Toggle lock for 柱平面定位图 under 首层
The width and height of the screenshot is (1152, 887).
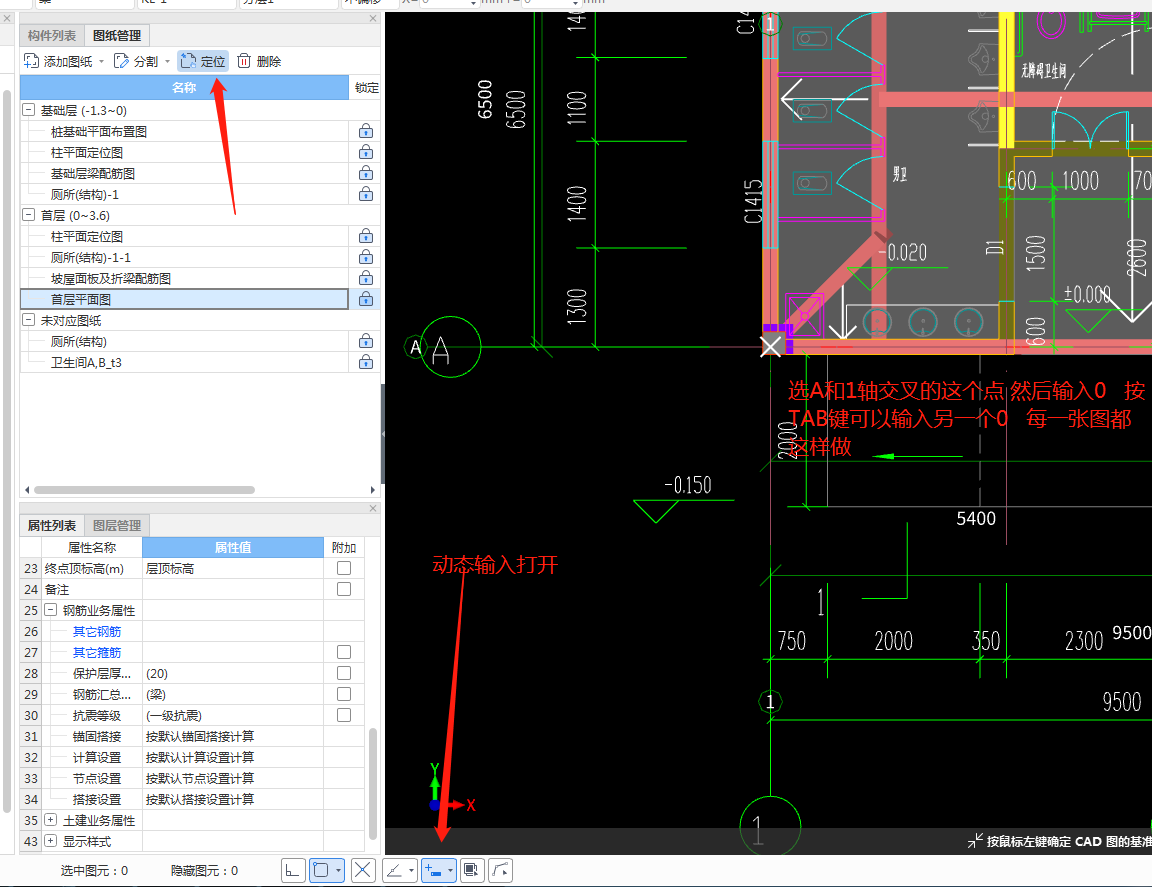click(x=365, y=236)
